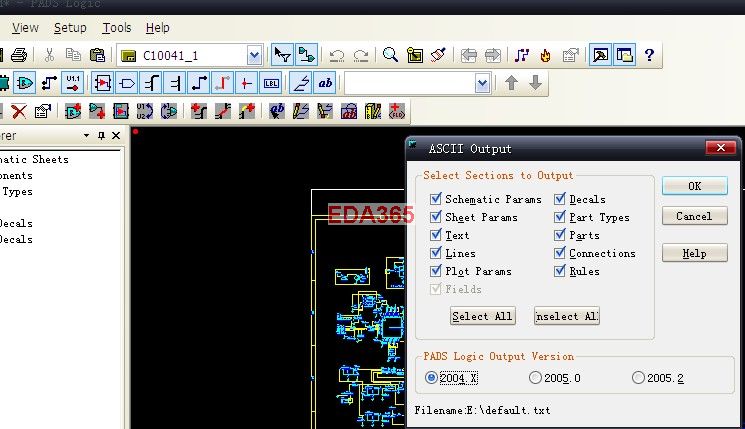This screenshot has width=745, height=429.
Task: Select the off-page connector filter icon
Action: pos(127,84)
